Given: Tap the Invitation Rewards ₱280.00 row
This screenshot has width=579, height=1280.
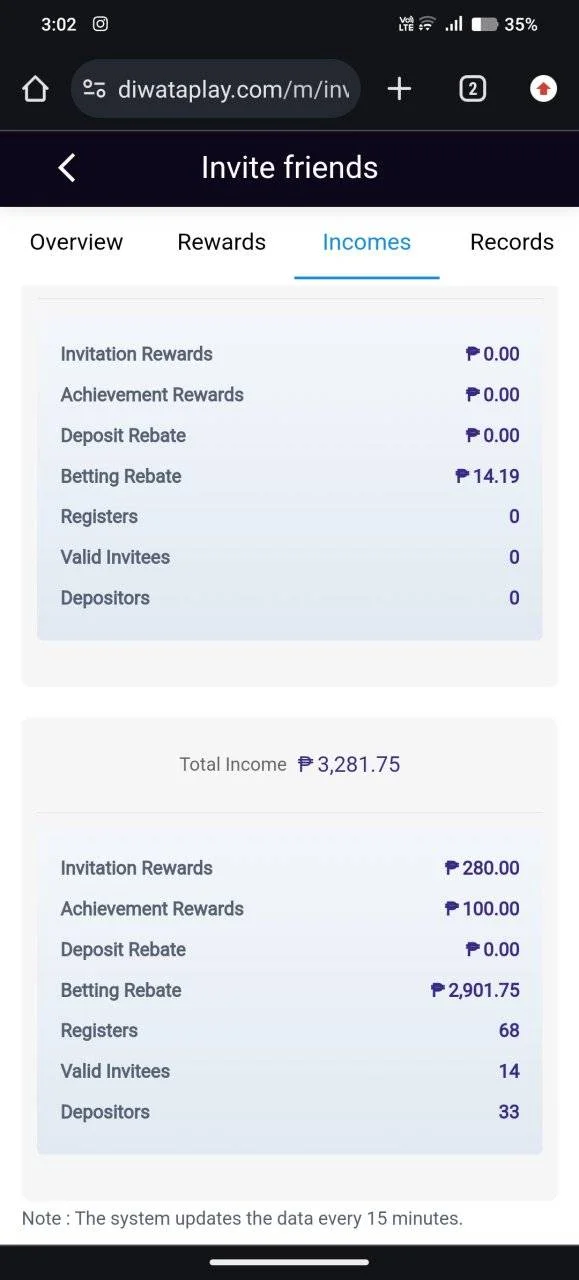Looking at the screenshot, I should coord(290,868).
